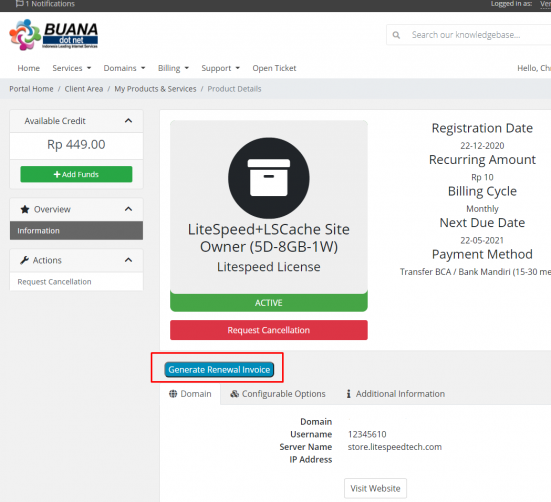This screenshot has width=551, height=502.
Task: Click the Search our knowledgebase field
Action: click(x=471, y=35)
